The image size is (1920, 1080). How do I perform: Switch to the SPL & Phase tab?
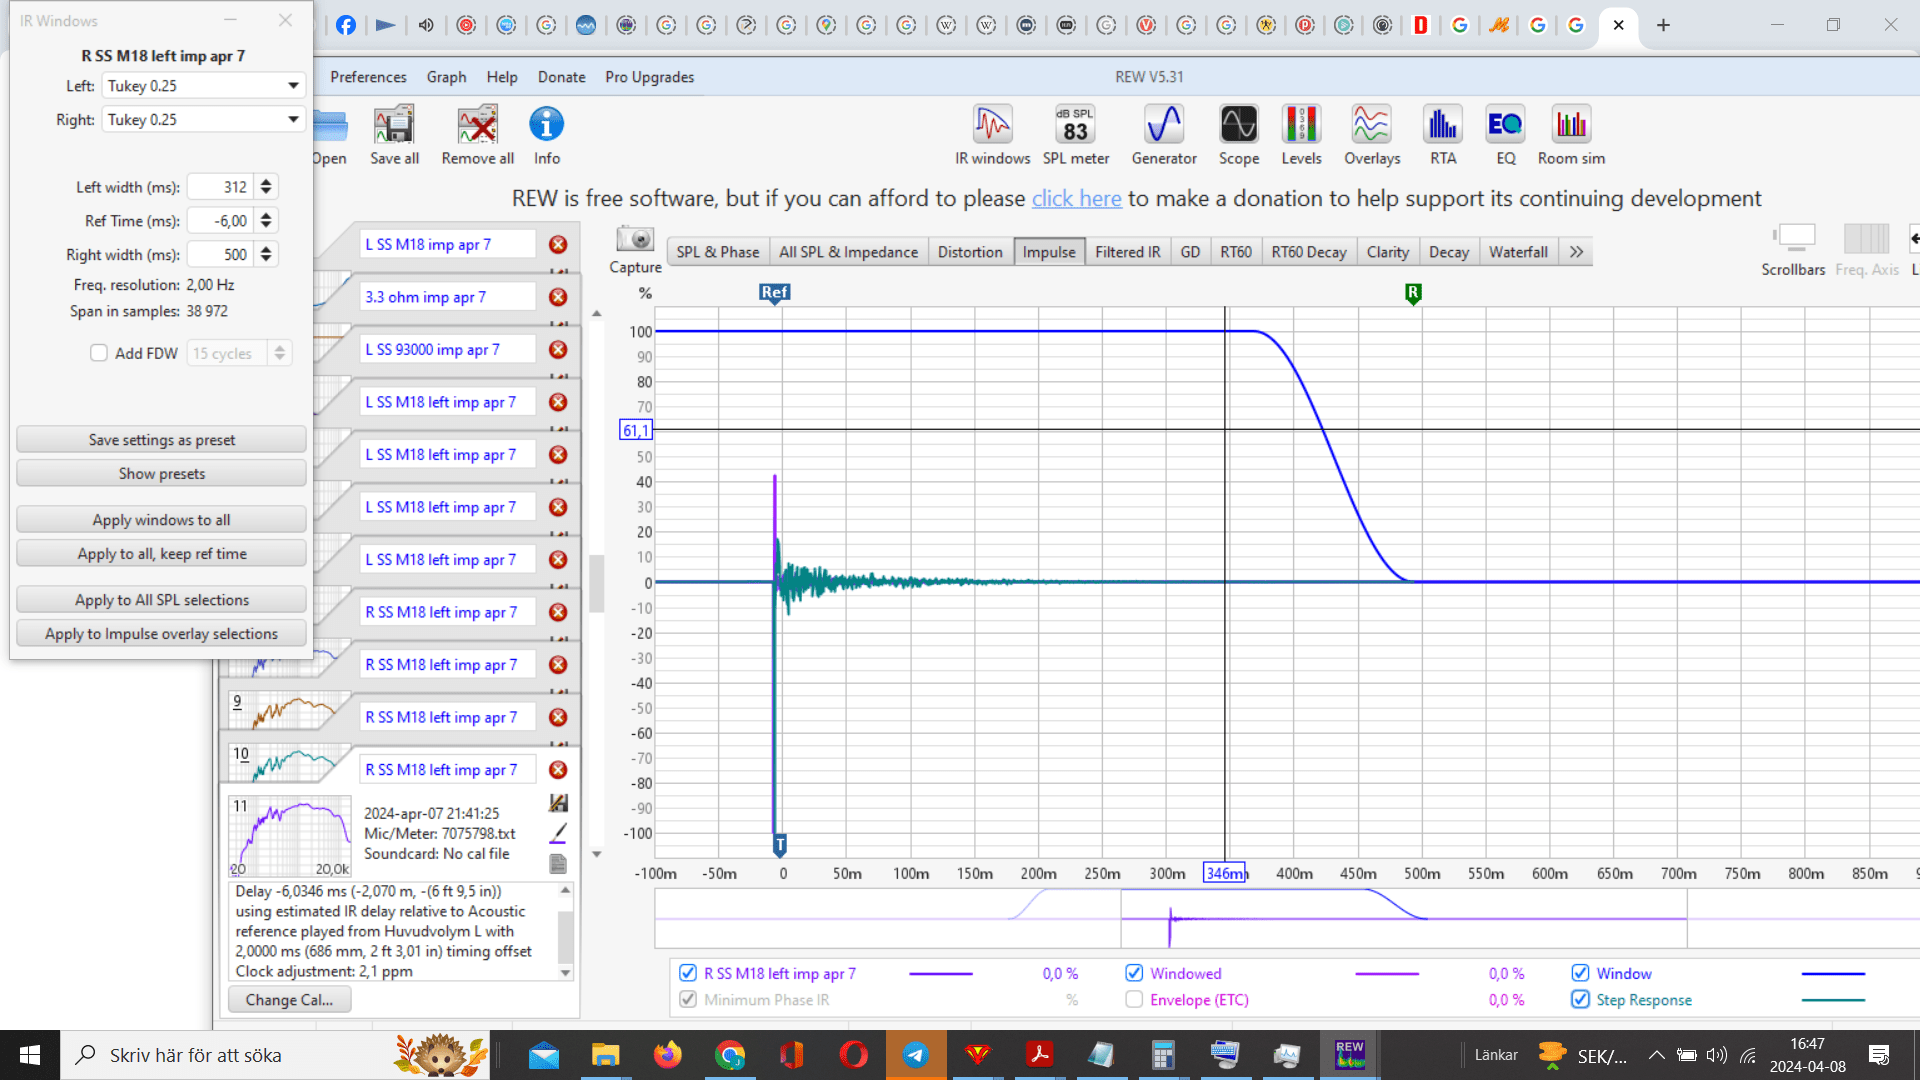(717, 252)
